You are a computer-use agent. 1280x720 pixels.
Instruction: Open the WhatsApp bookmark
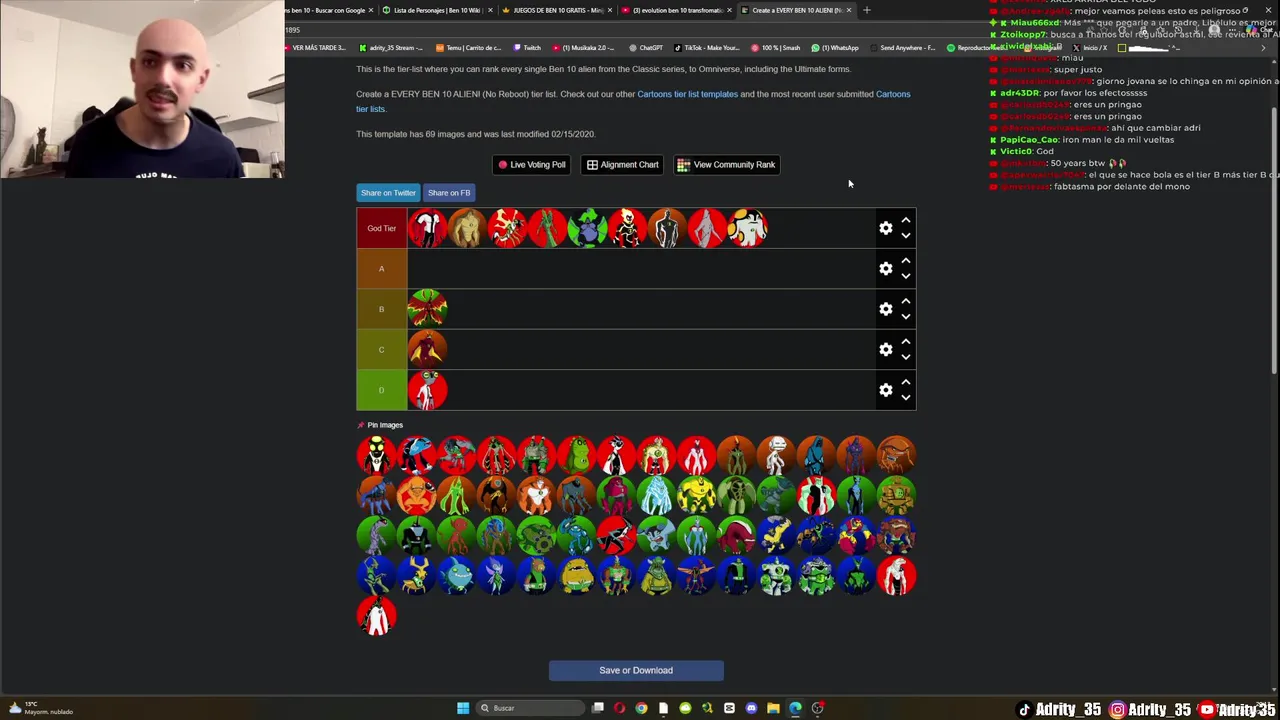pos(835,48)
